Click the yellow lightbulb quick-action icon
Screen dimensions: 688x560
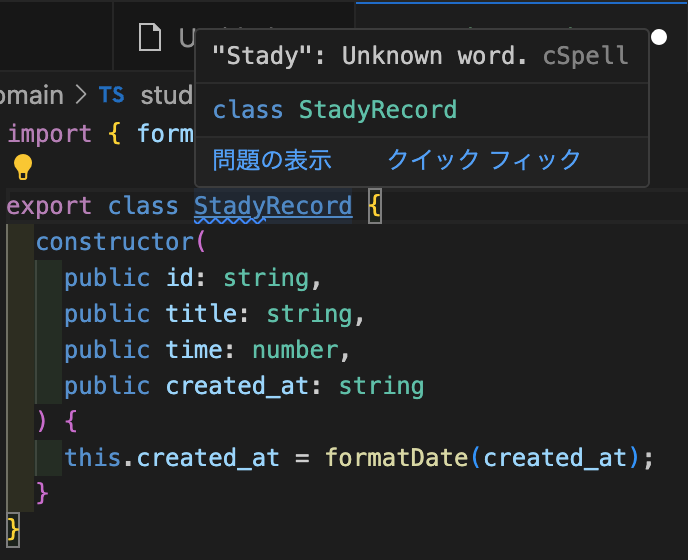(23, 167)
